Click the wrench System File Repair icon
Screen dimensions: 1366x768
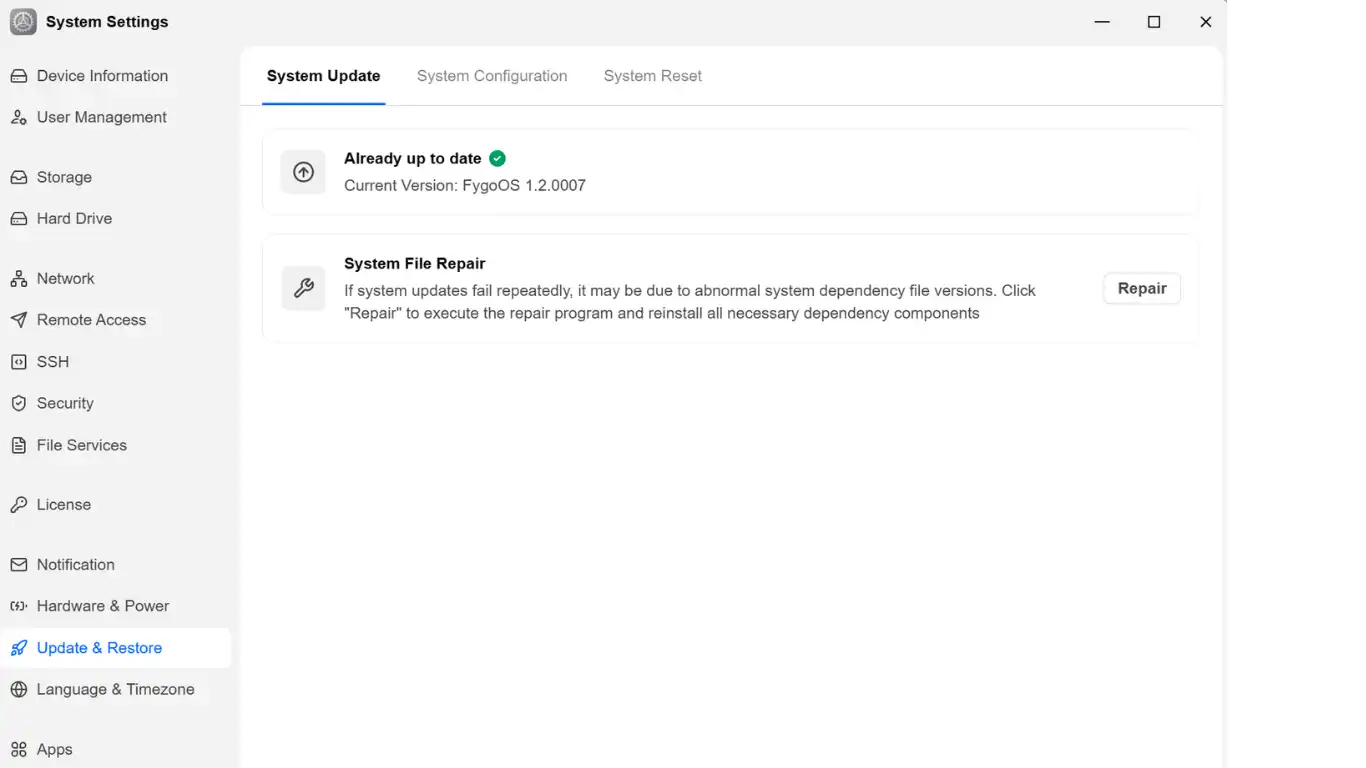303,288
